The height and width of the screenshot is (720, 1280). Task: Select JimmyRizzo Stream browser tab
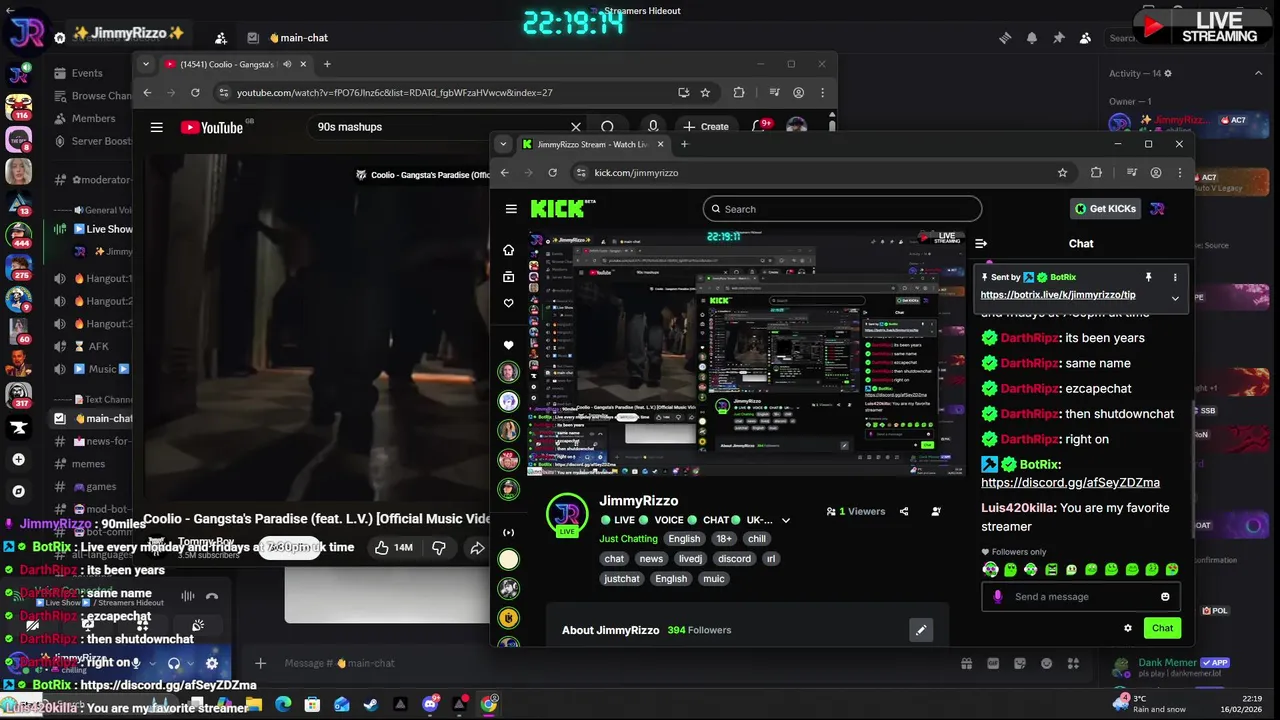pos(592,144)
